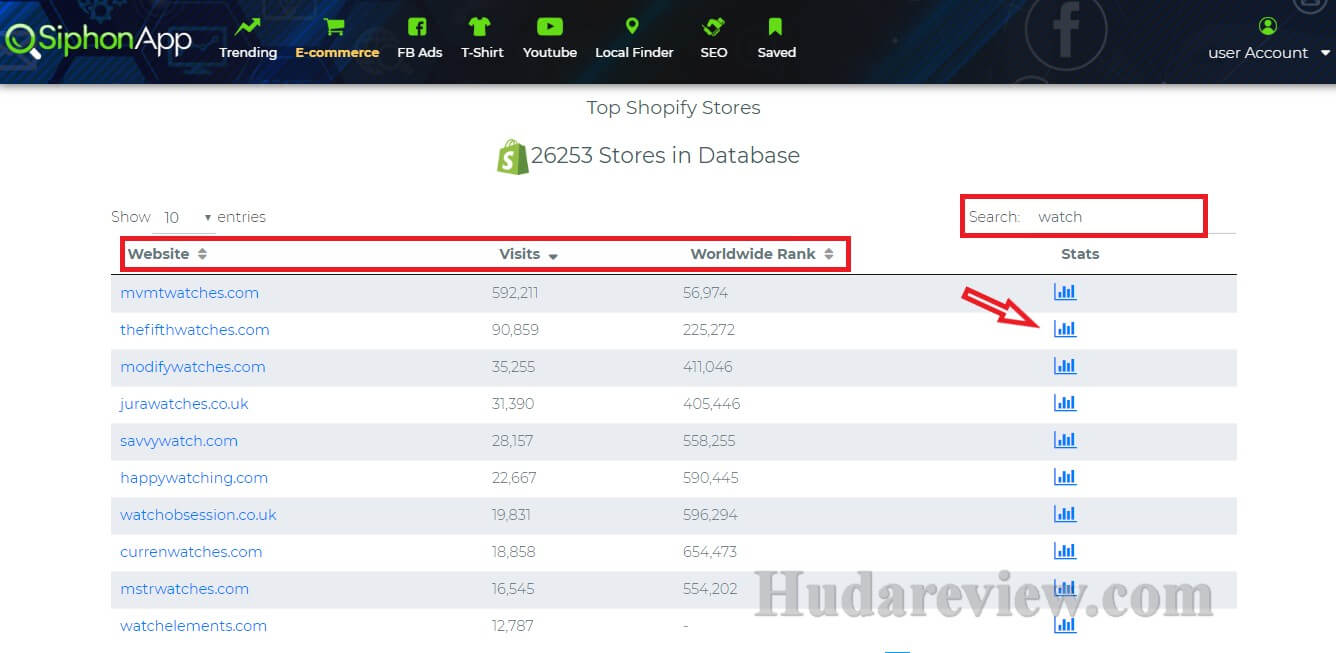The height and width of the screenshot is (653, 1336).
Task: Open the watchelements.com link
Action: (x=193, y=626)
